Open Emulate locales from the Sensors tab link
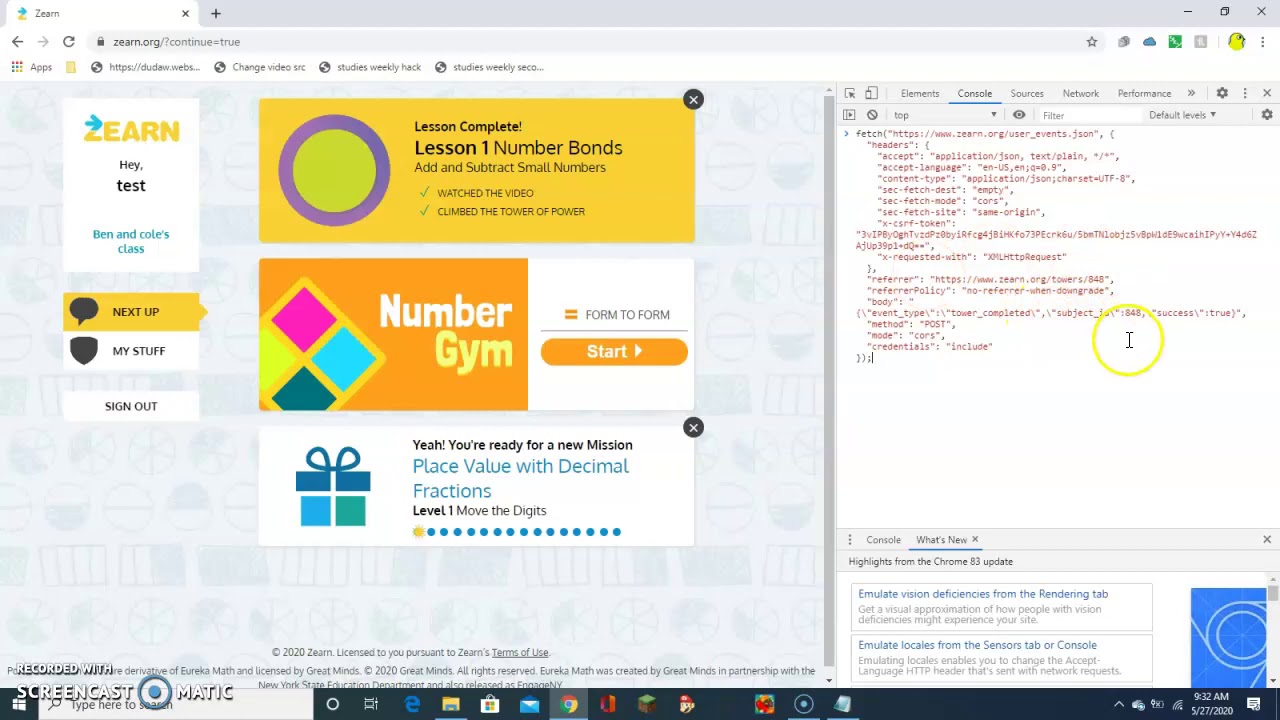1280x720 pixels. (977, 645)
